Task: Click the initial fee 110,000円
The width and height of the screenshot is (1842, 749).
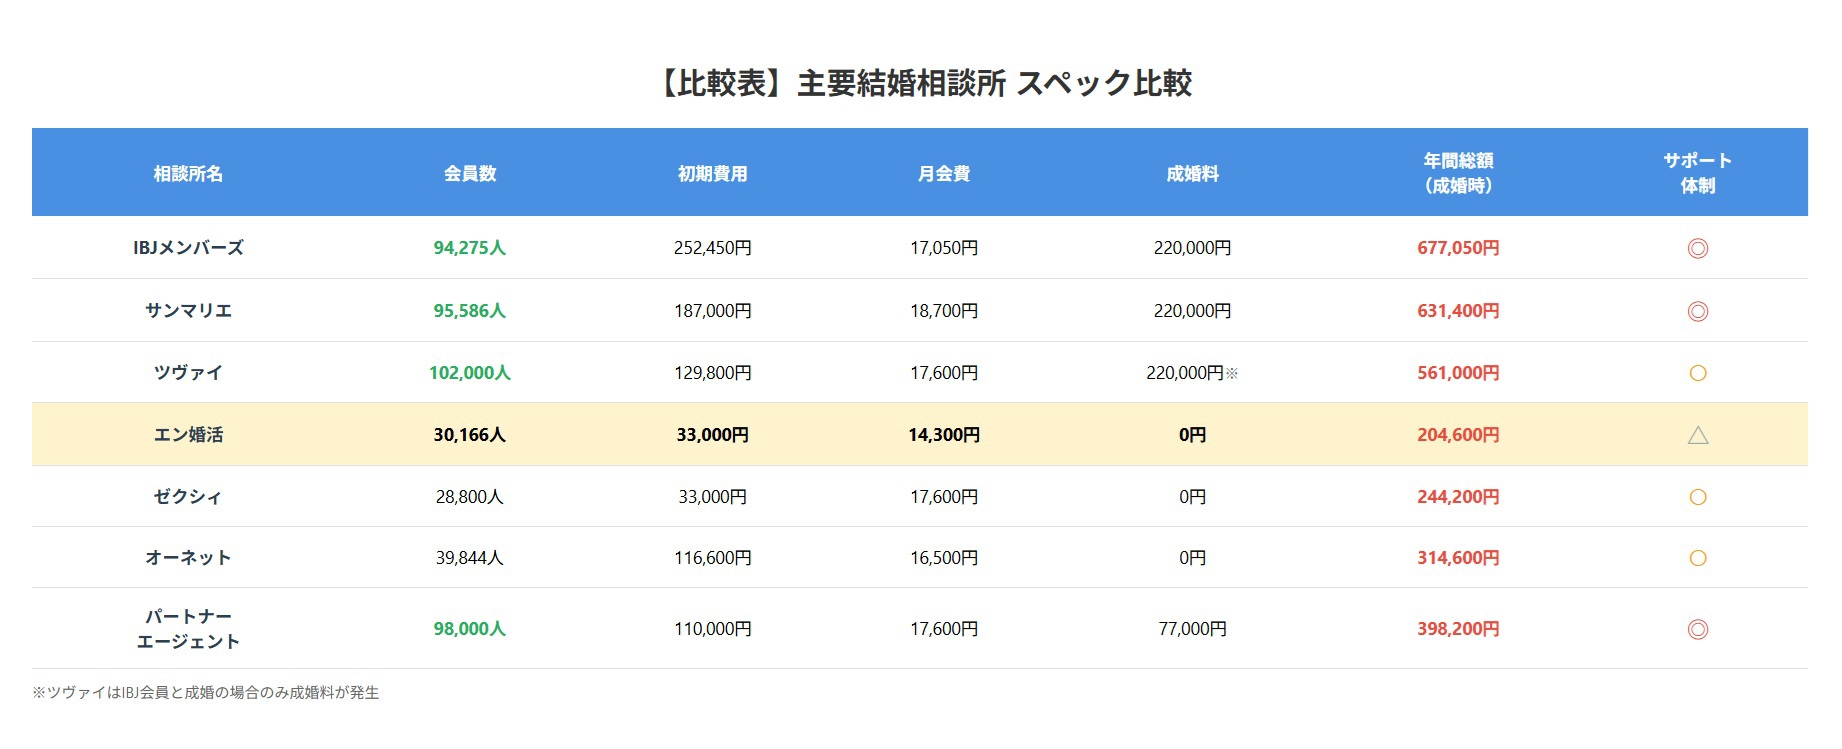Action: pyautogui.click(x=712, y=629)
